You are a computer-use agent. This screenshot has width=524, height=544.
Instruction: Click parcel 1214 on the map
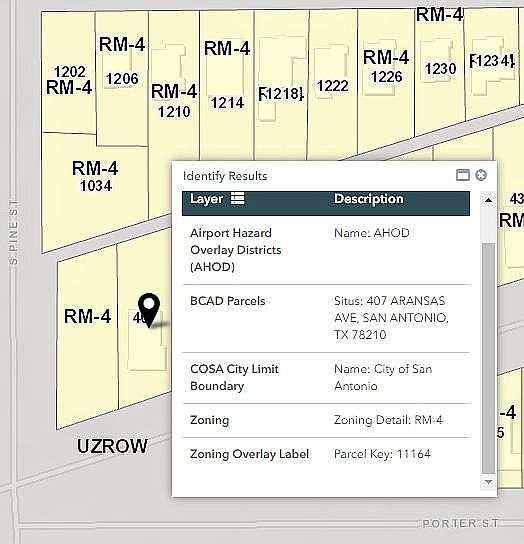tap(227, 103)
